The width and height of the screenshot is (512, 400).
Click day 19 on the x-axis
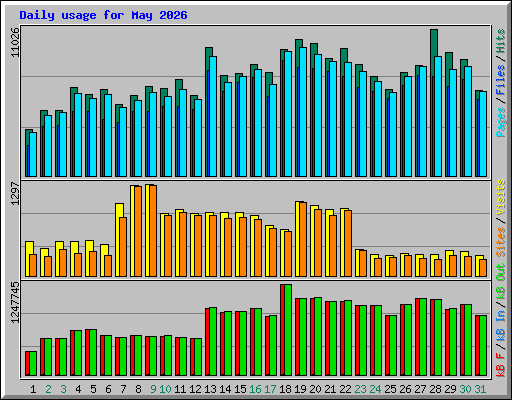300,389
